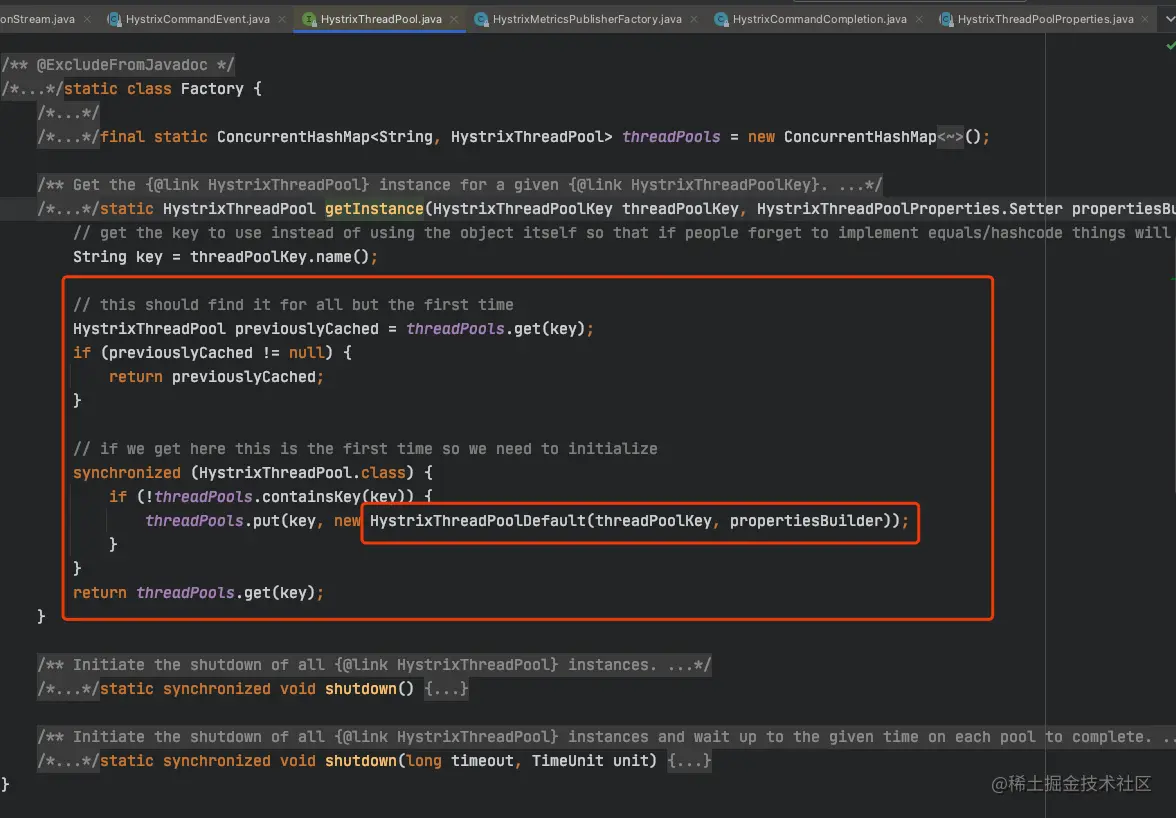Click the 'propertiesBuilder' argument in constructor call
This screenshot has width=1176, height=818.
(806, 520)
